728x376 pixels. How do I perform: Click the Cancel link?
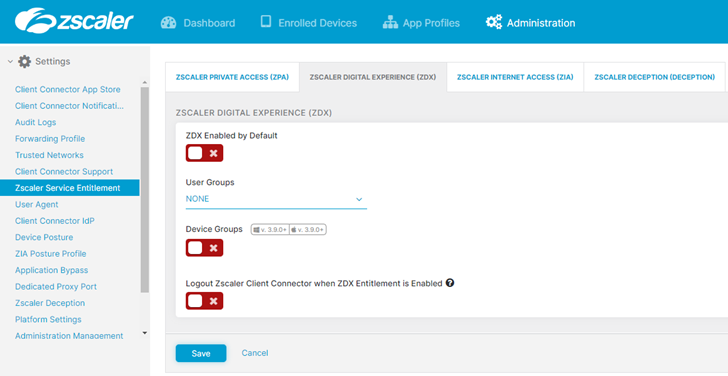(x=255, y=353)
